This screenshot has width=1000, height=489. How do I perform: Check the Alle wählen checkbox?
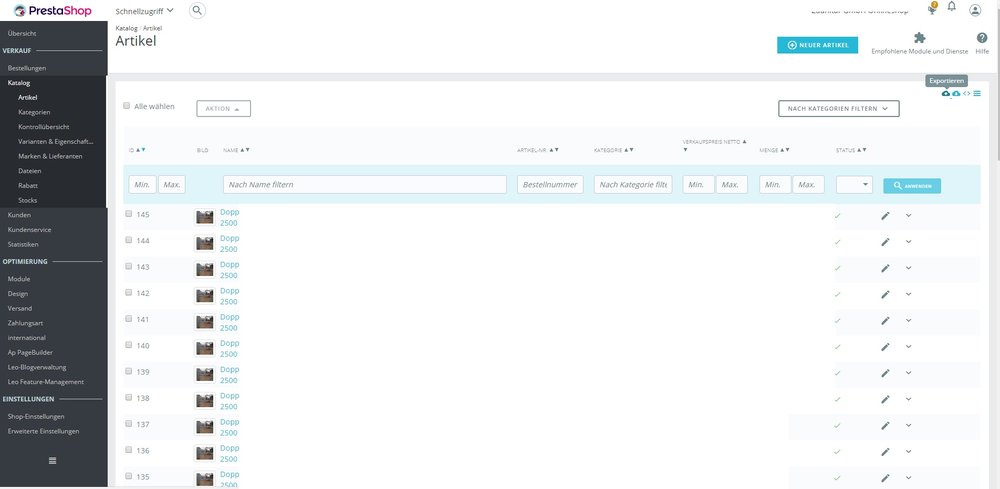pos(127,106)
